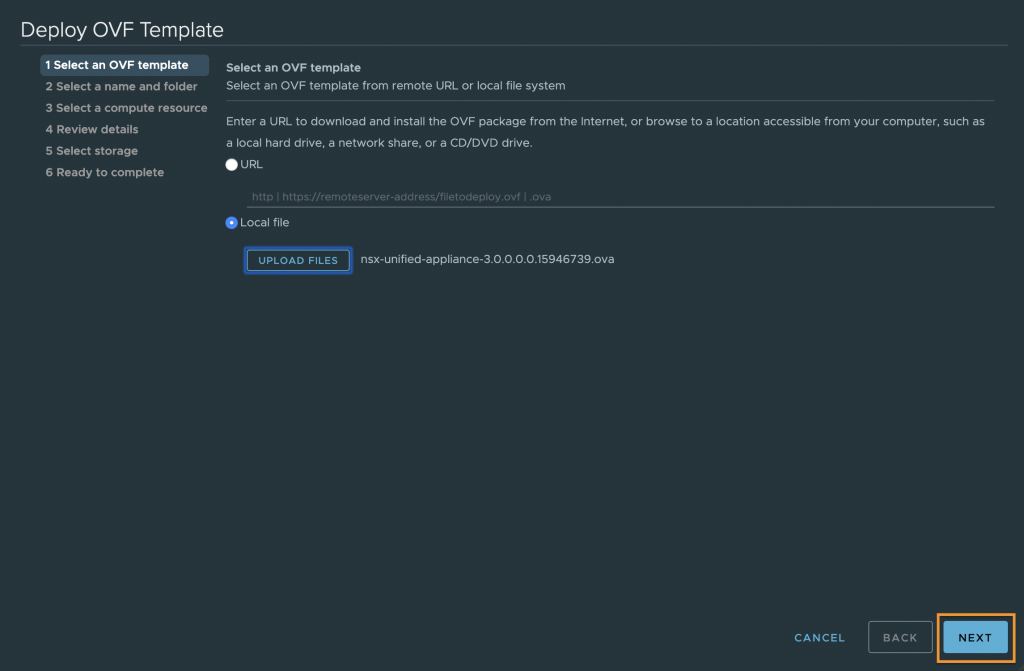
Task: Click NEXT to proceed in wizard
Action: pyautogui.click(x=975, y=638)
